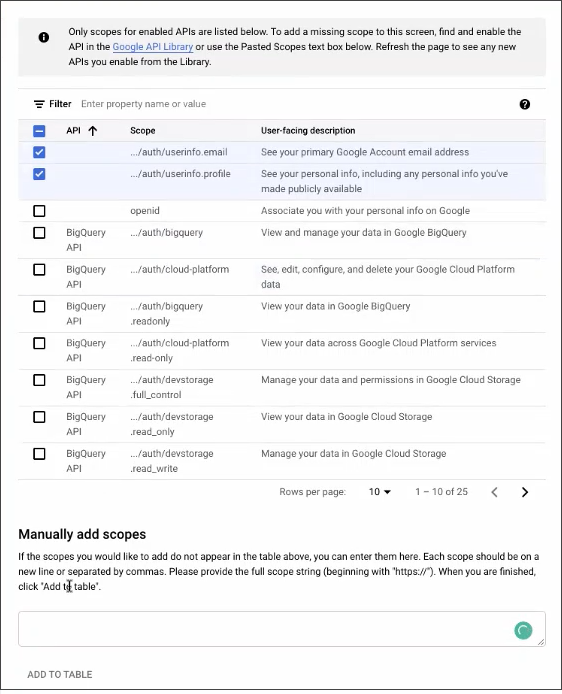Image resolution: width=562 pixels, height=694 pixels.
Task: Open the Rows per page dropdown
Action: click(380, 492)
